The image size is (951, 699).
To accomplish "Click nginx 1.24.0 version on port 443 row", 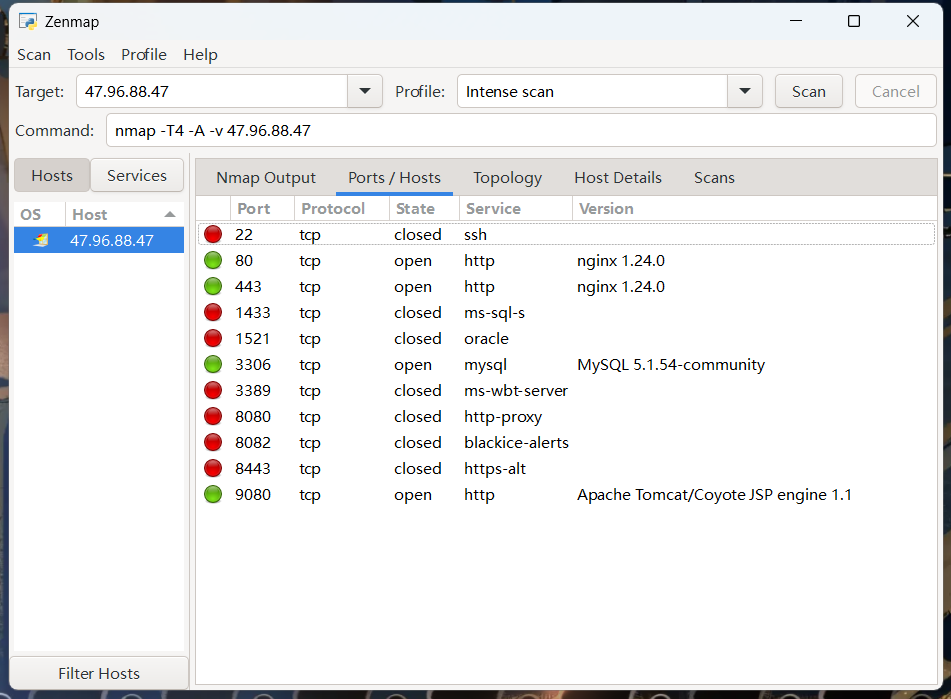I will click(620, 287).
